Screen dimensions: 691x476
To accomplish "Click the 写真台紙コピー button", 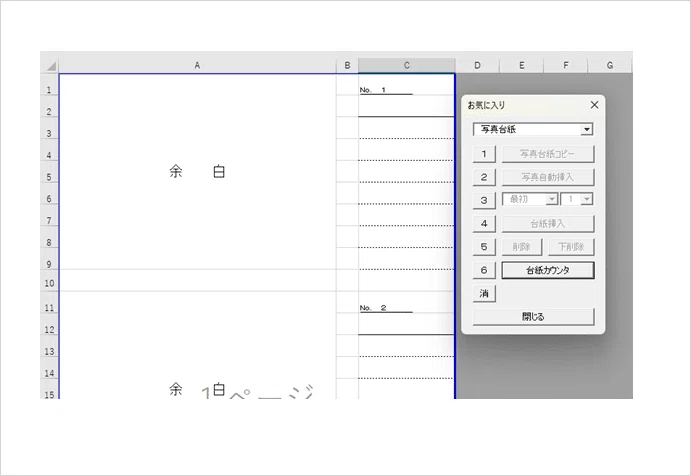I will point(548,154).
